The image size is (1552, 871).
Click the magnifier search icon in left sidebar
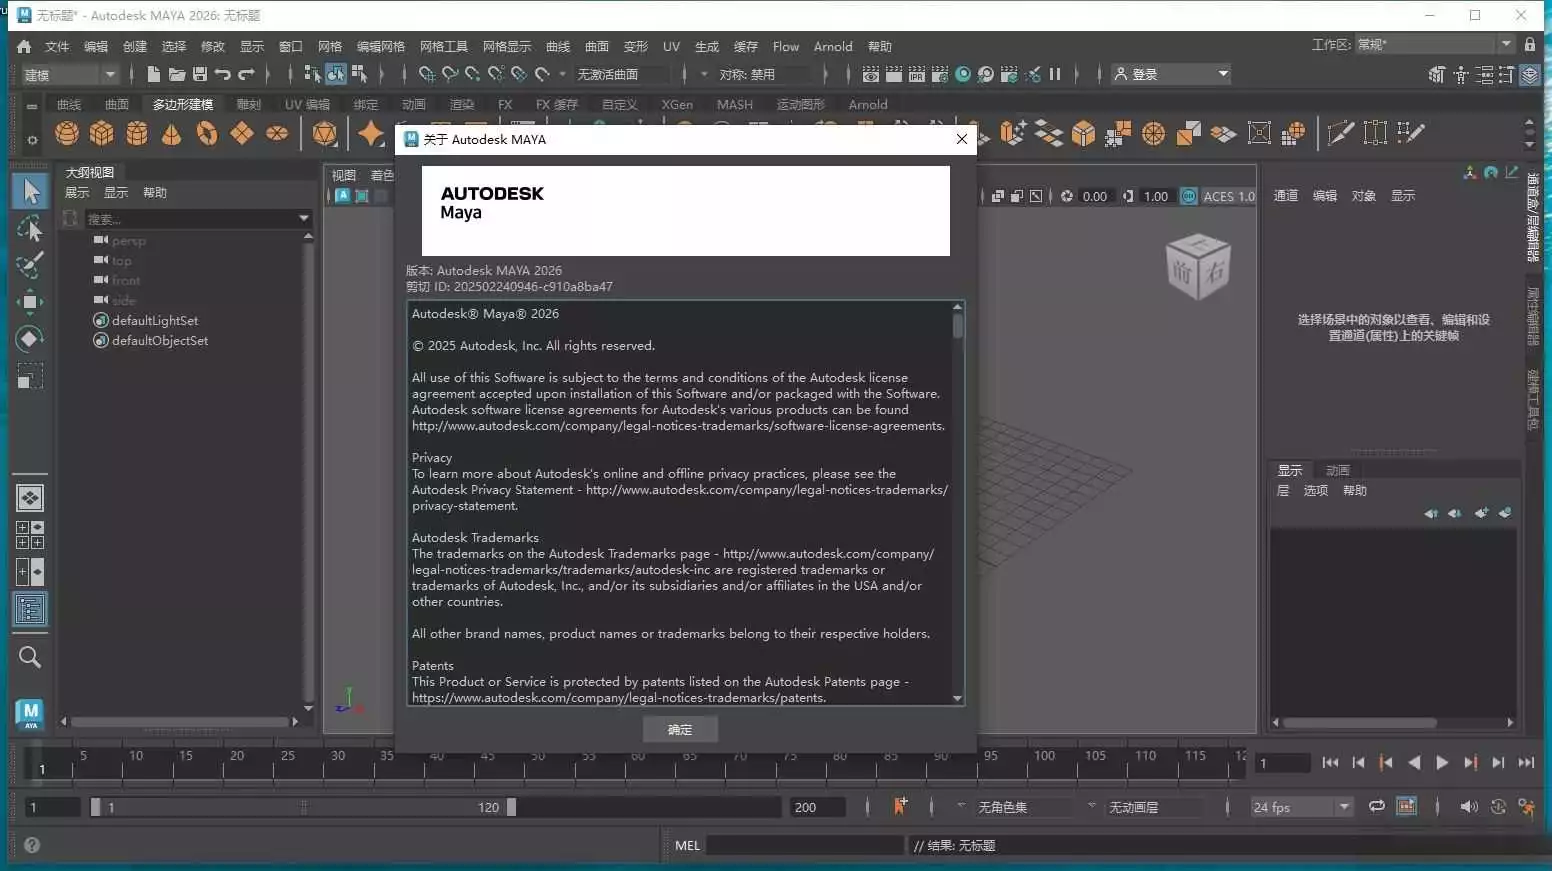pyautogui.click(x=30, y=657)
